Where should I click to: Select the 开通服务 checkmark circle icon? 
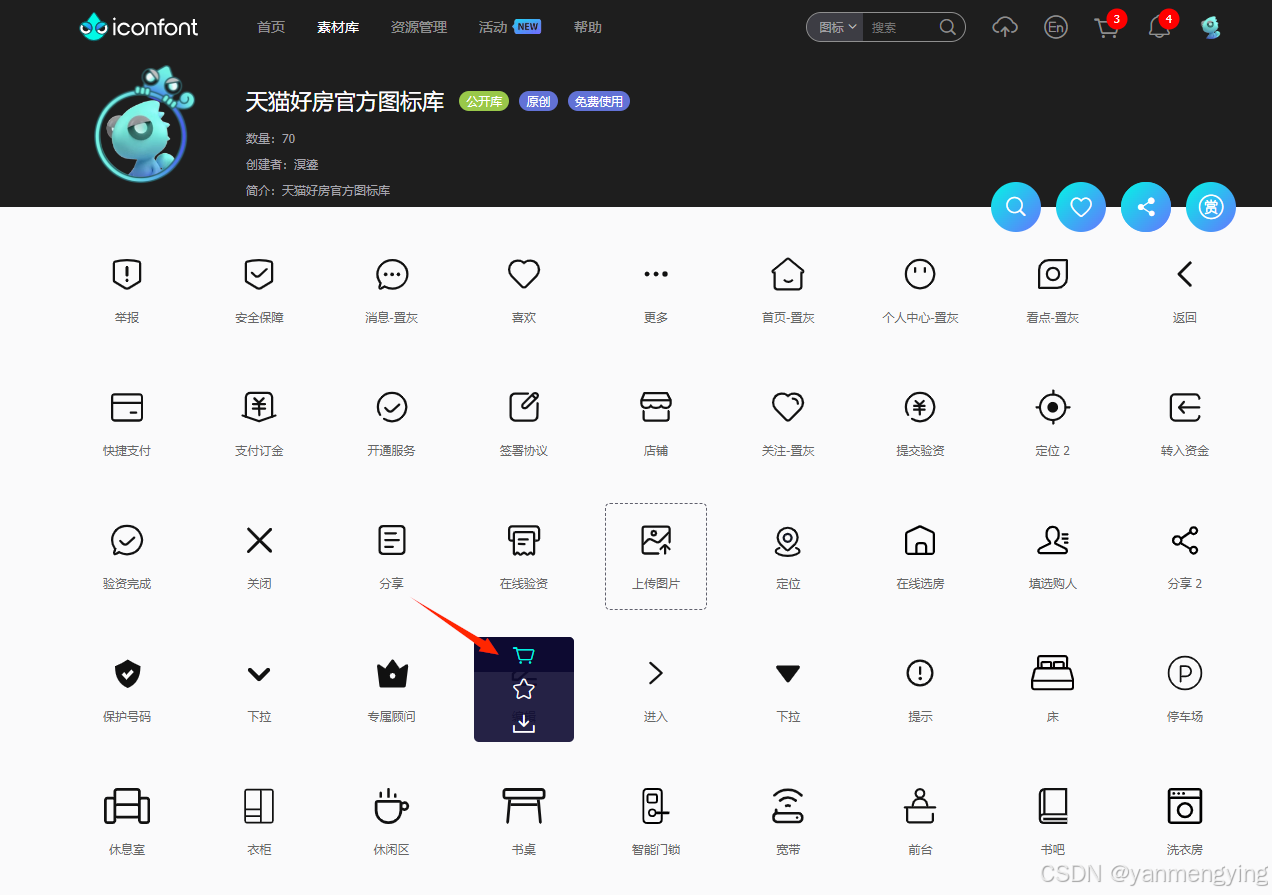[391, 406]
